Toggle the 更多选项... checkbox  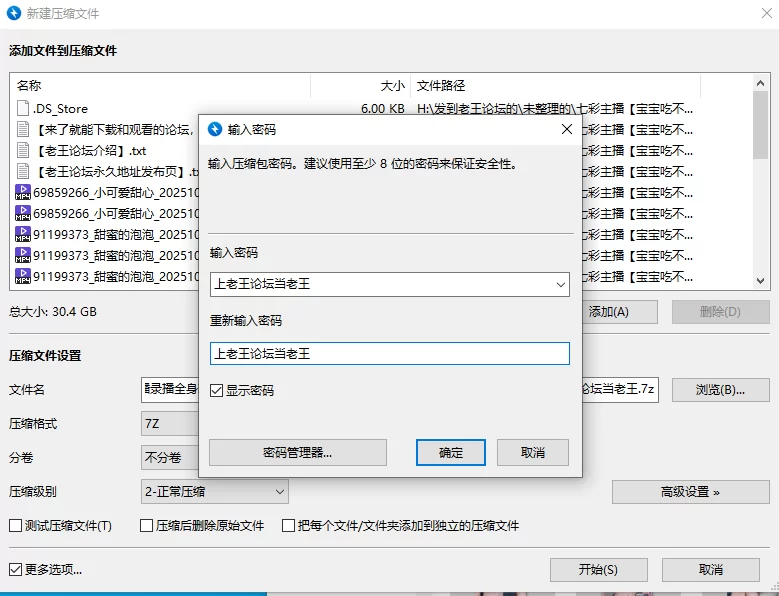15,569
